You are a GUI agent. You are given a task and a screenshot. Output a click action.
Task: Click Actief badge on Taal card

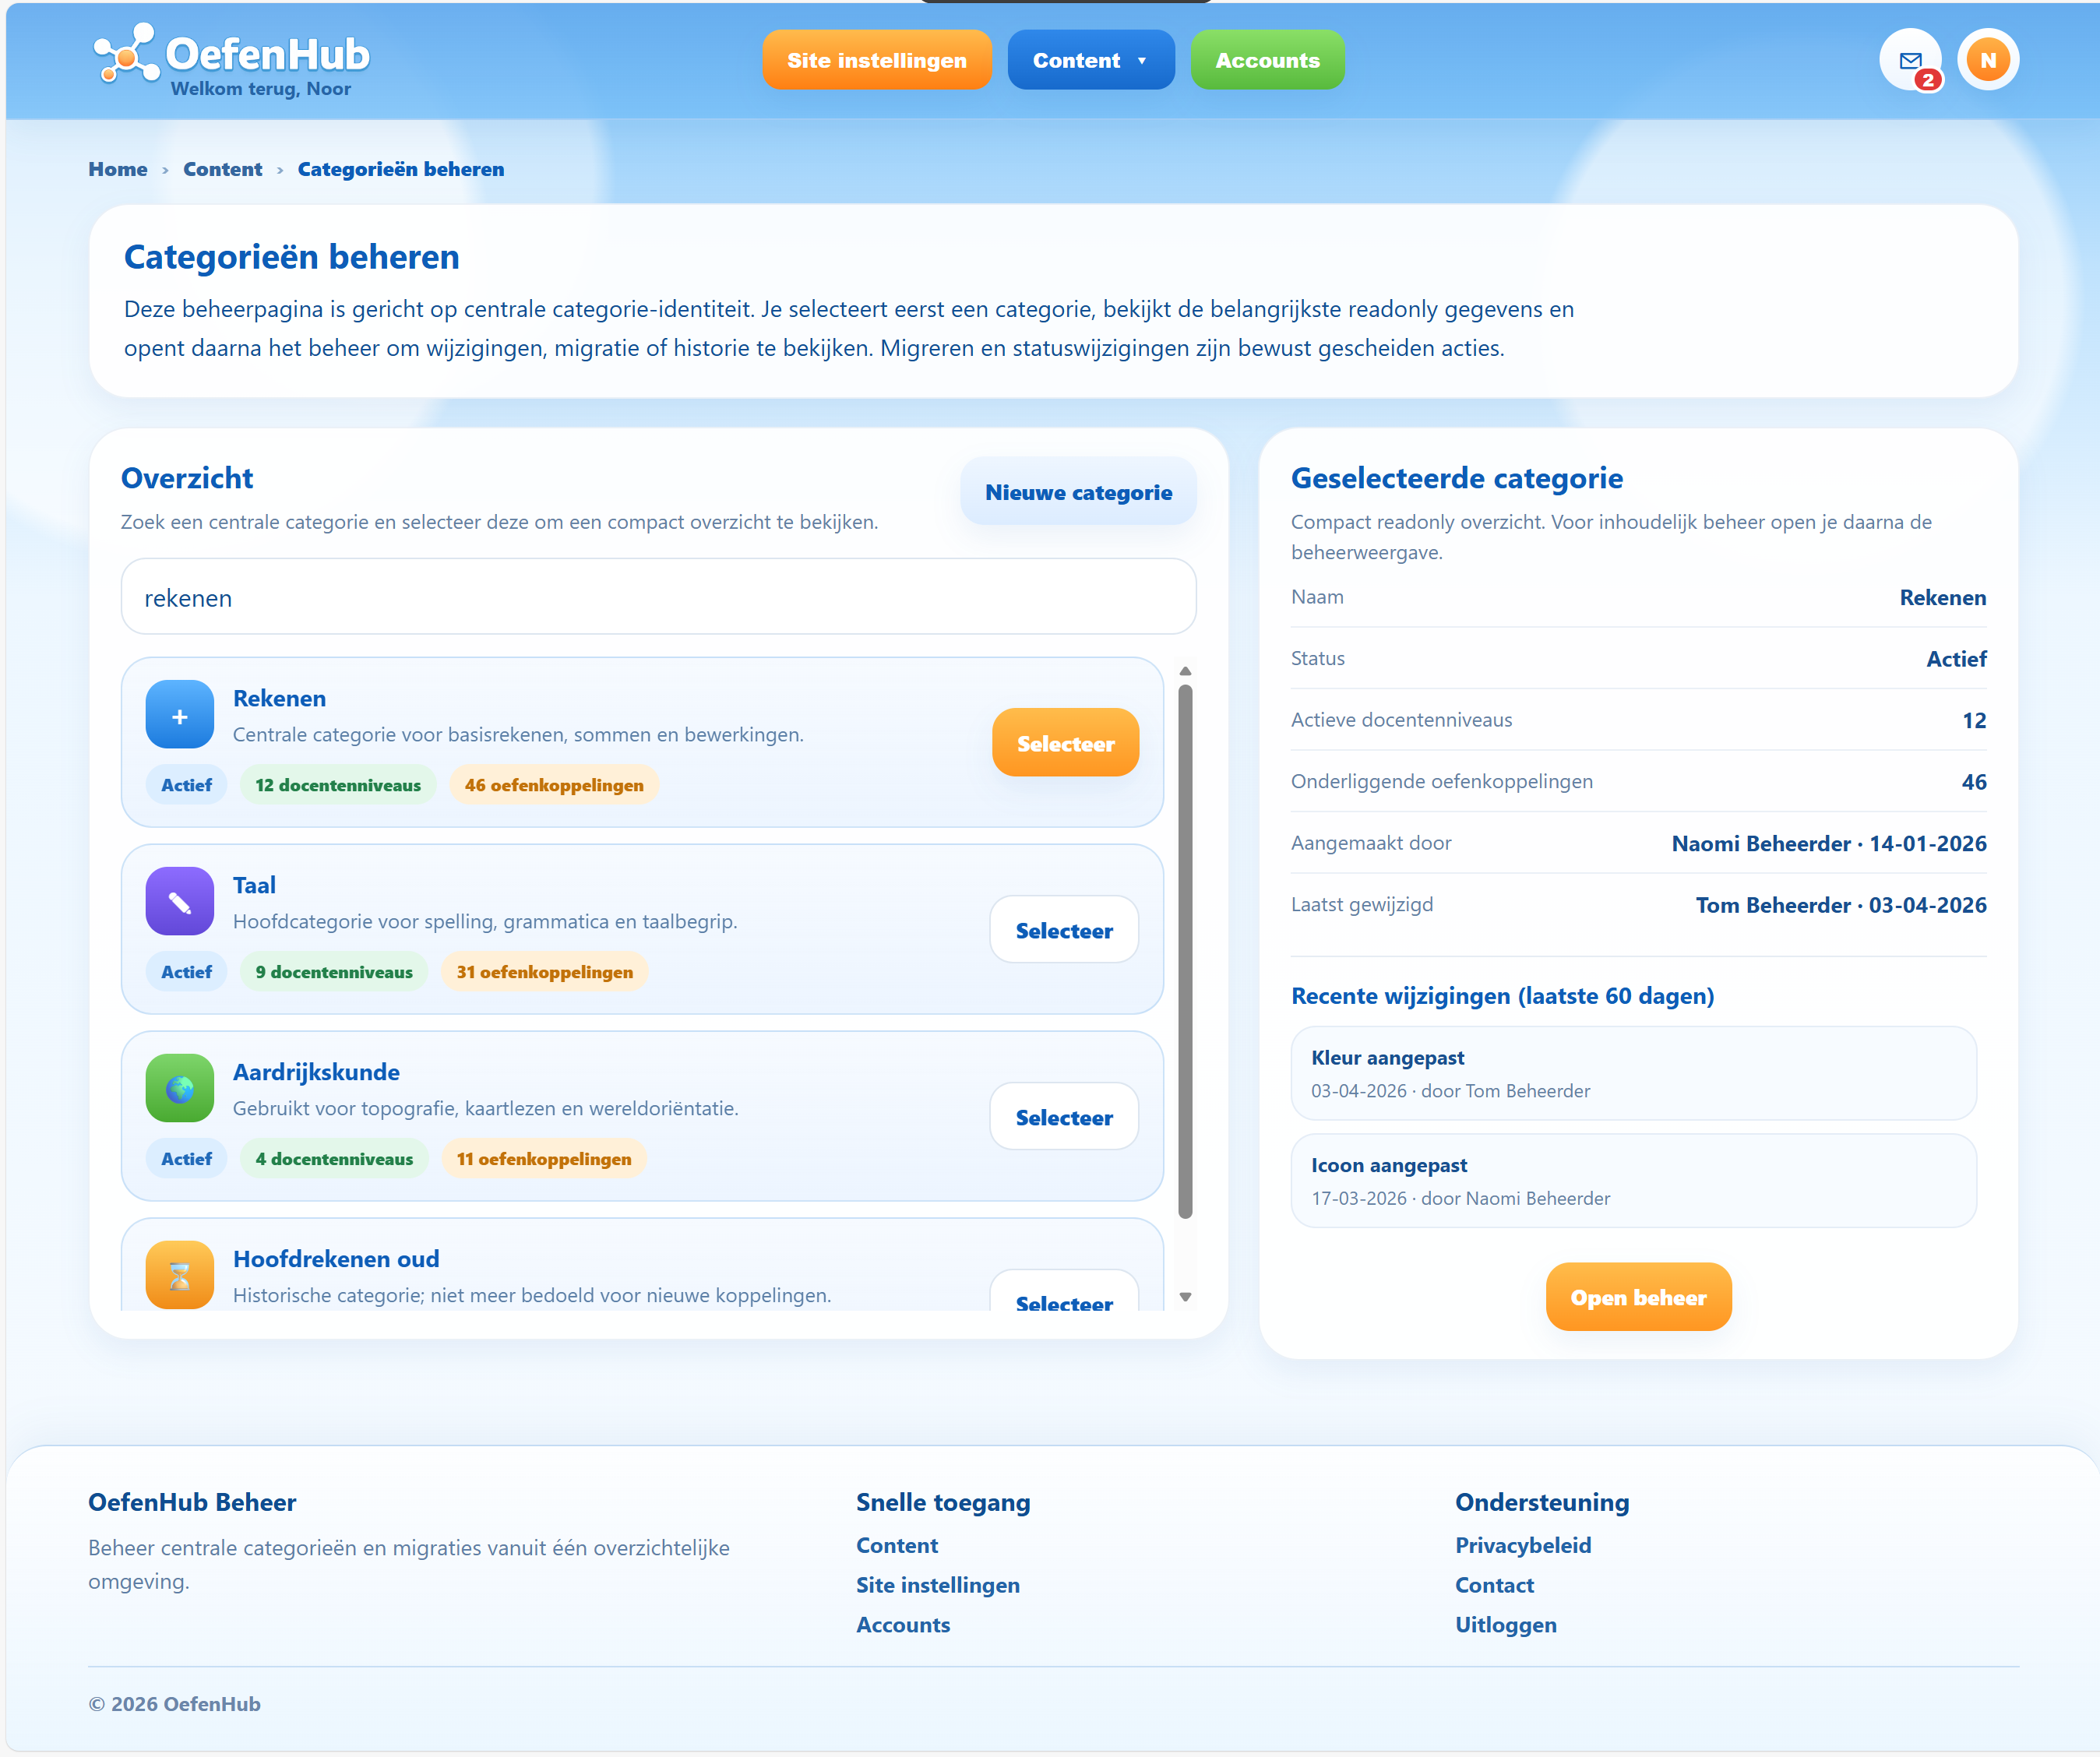point(187,973)
